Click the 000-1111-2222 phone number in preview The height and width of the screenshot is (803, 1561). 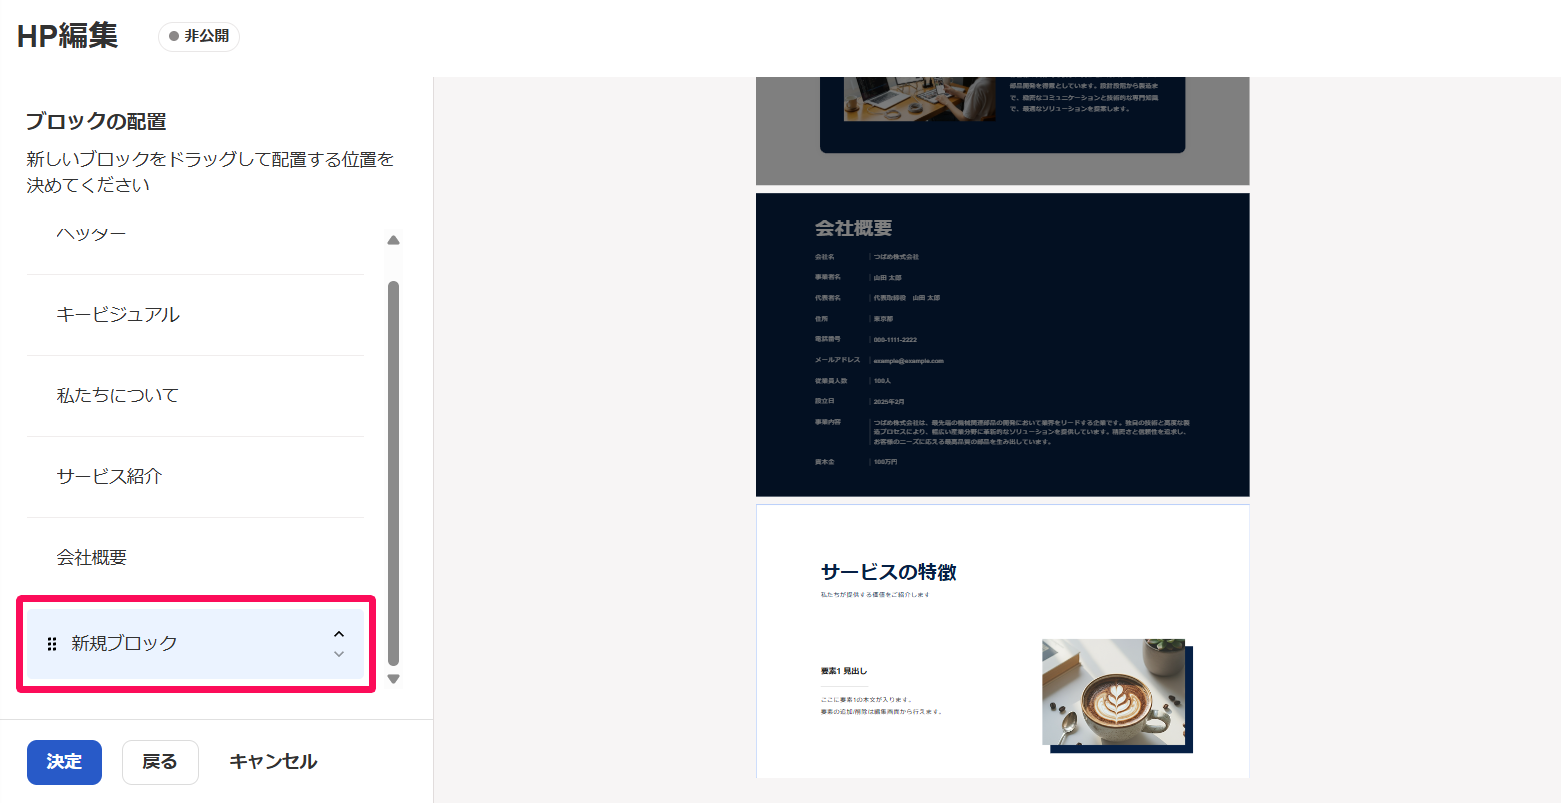coord(895,340)
